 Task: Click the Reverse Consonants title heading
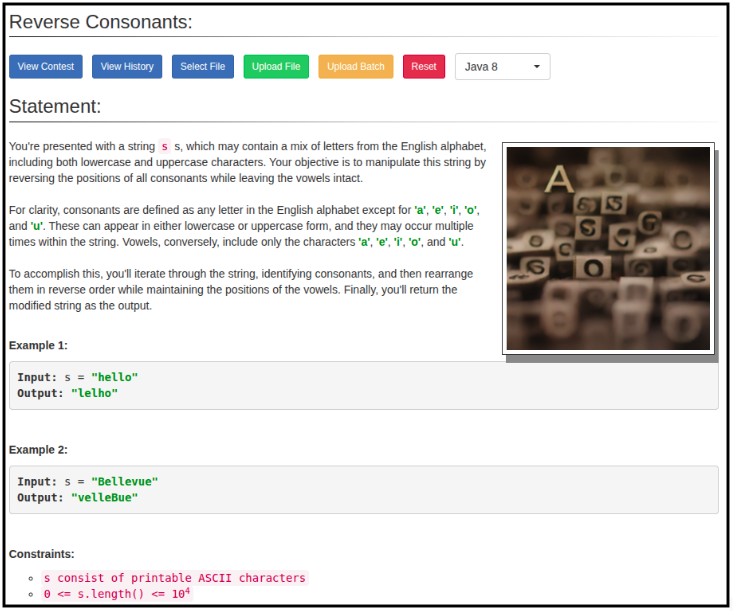tap(101, 22)
